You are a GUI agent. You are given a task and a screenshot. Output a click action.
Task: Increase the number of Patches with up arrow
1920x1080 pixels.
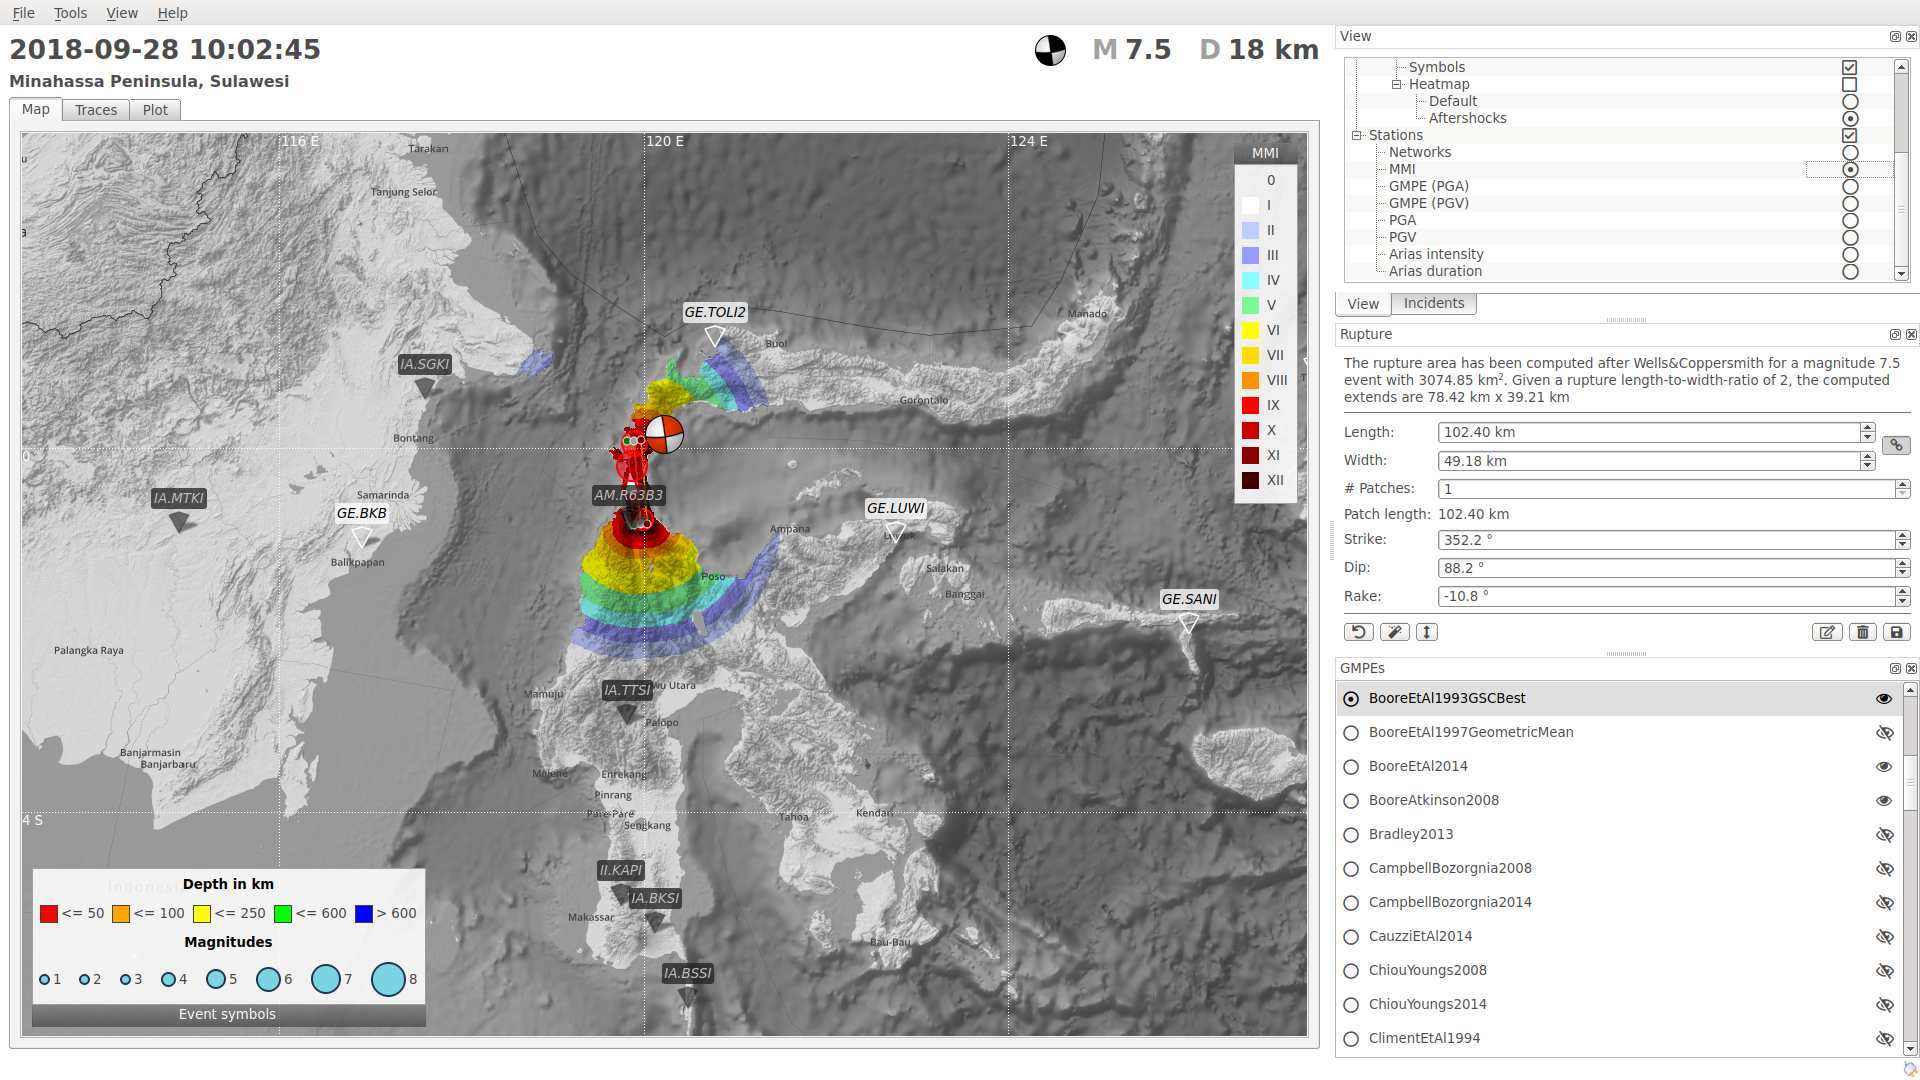[x=1902, y=485]
